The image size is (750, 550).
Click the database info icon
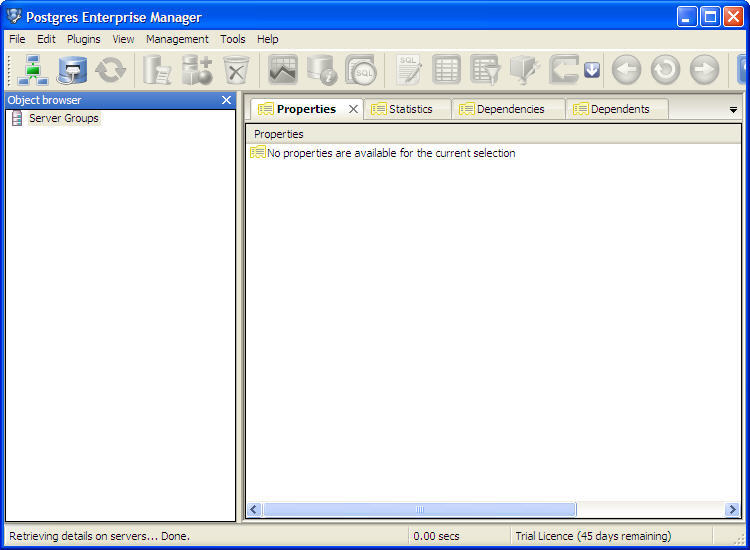(322, 70)
